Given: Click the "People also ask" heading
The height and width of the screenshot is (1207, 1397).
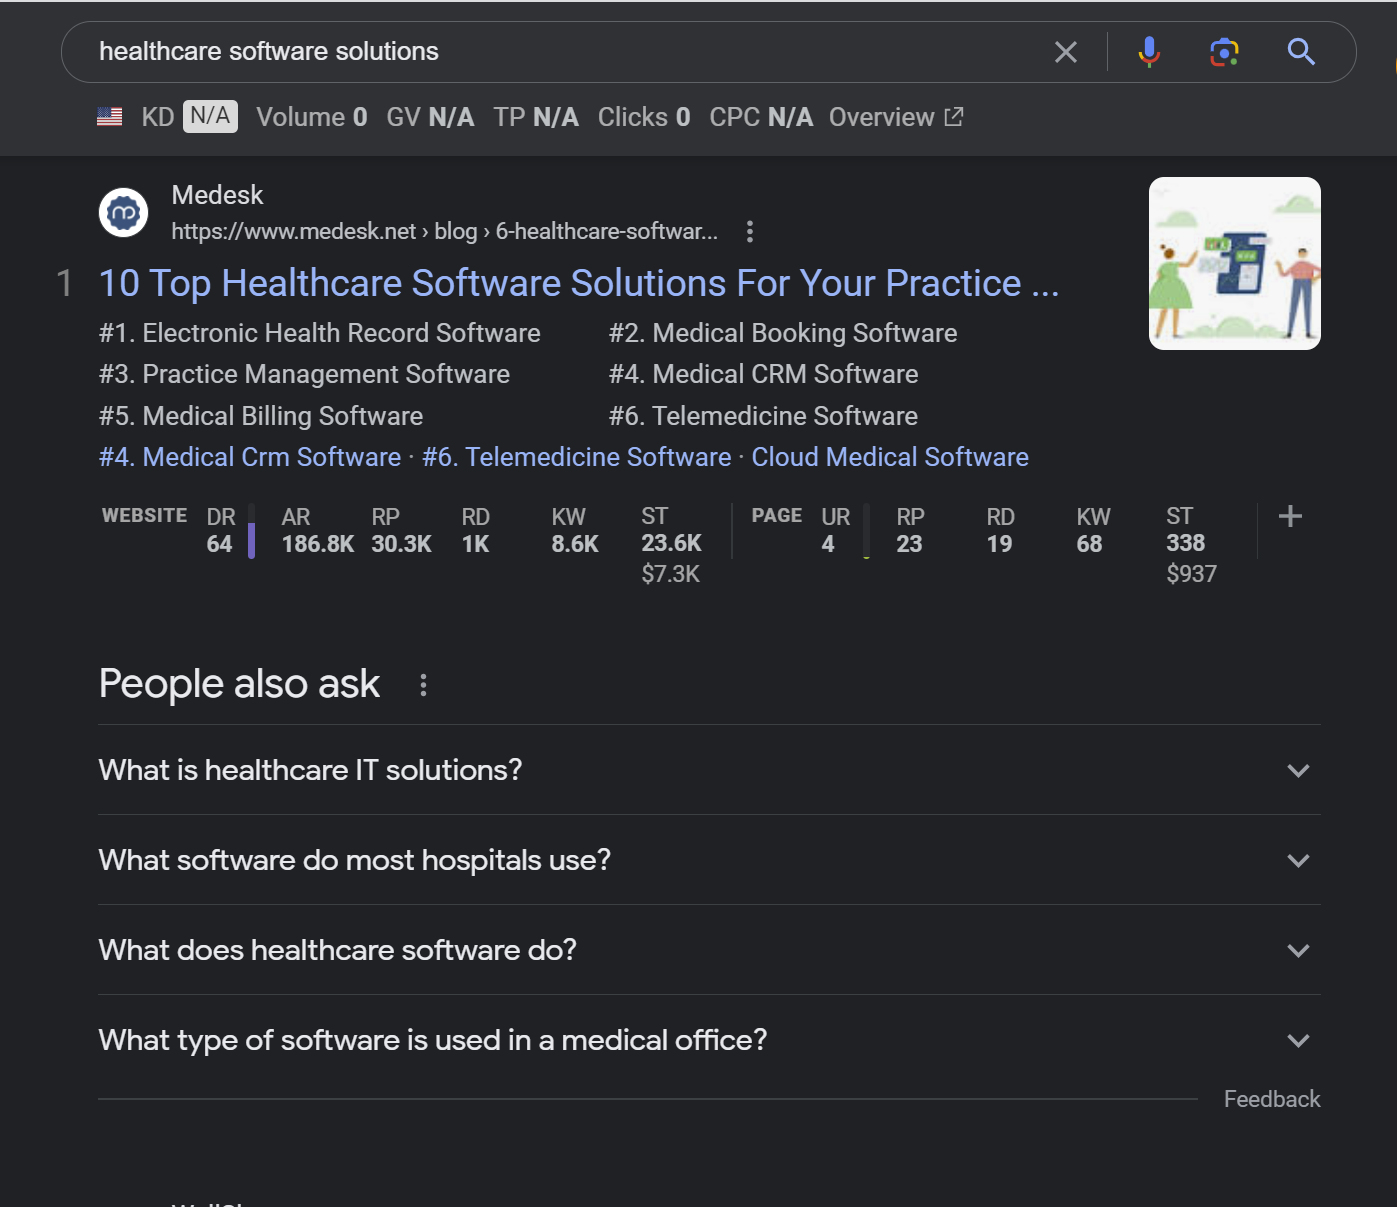Looking at the screenshot, I should [x=239, y=684].
